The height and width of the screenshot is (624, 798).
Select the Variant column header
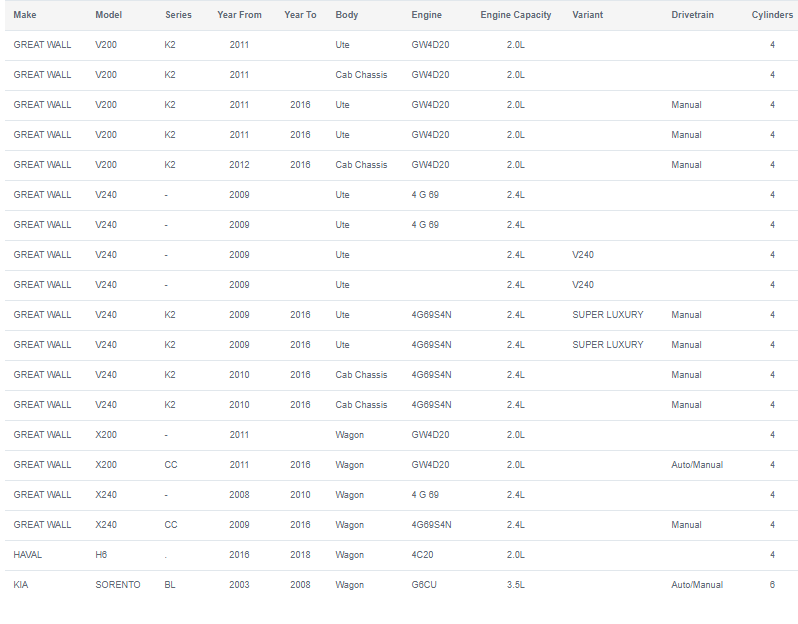587,15
